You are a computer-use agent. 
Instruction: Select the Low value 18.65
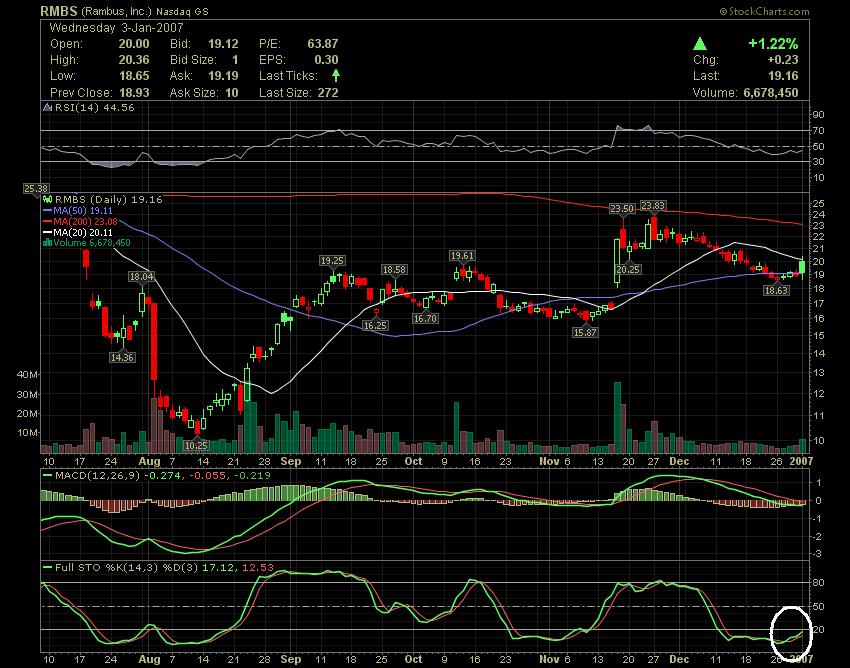[x=134, y=76]
